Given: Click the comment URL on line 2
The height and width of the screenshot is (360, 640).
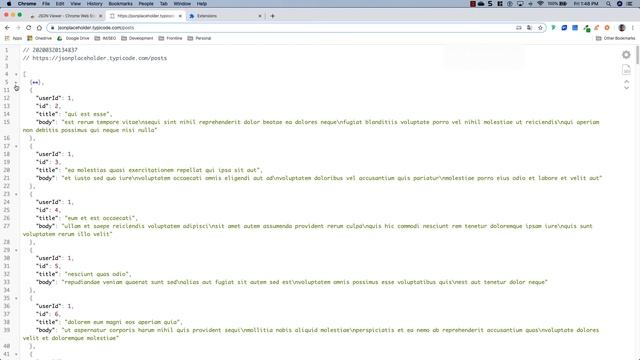Looking at the screenshot, I should 100,58.
